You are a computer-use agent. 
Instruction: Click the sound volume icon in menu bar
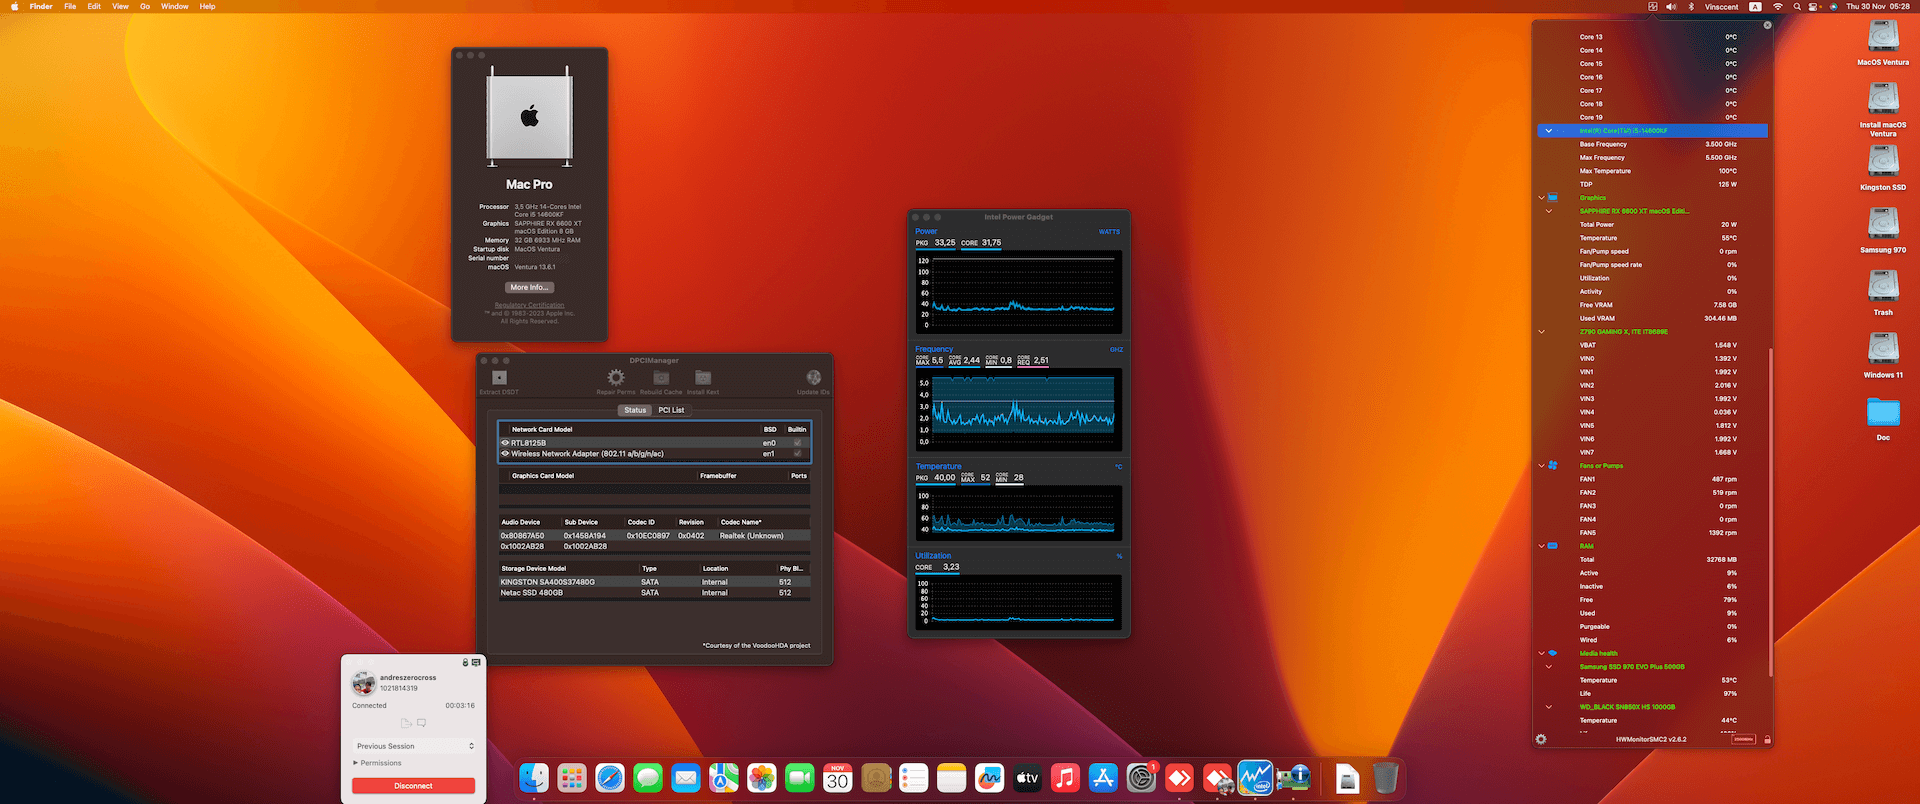tap(1671, 6)
